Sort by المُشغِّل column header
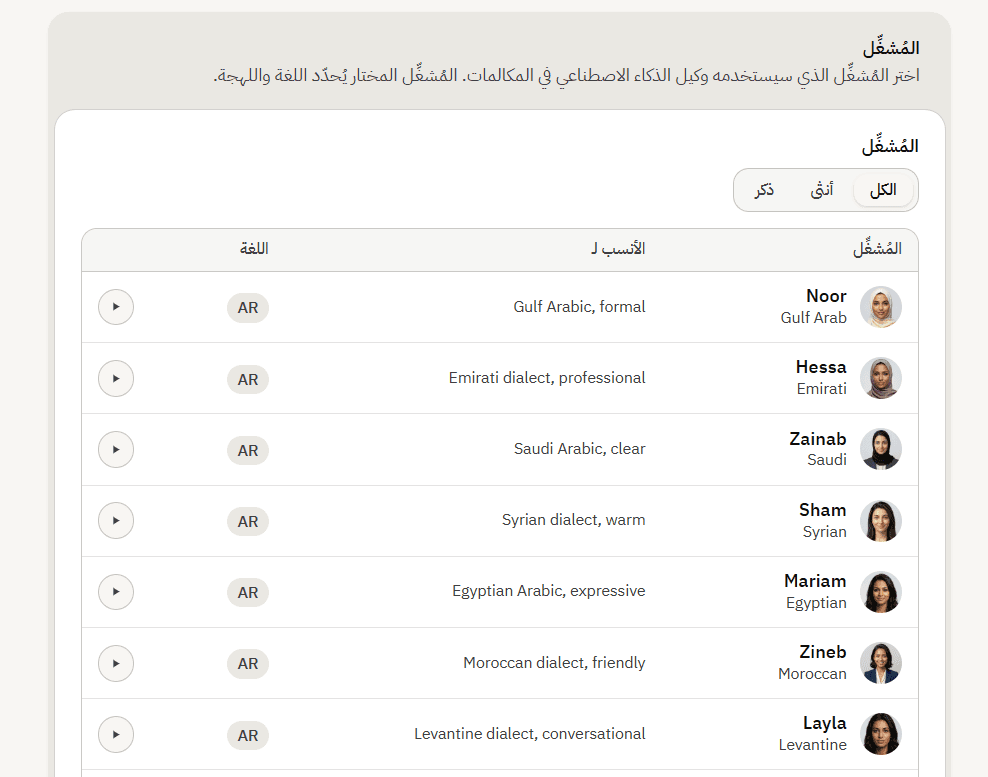This screenshot has height=777, width=988. [877, 248]
